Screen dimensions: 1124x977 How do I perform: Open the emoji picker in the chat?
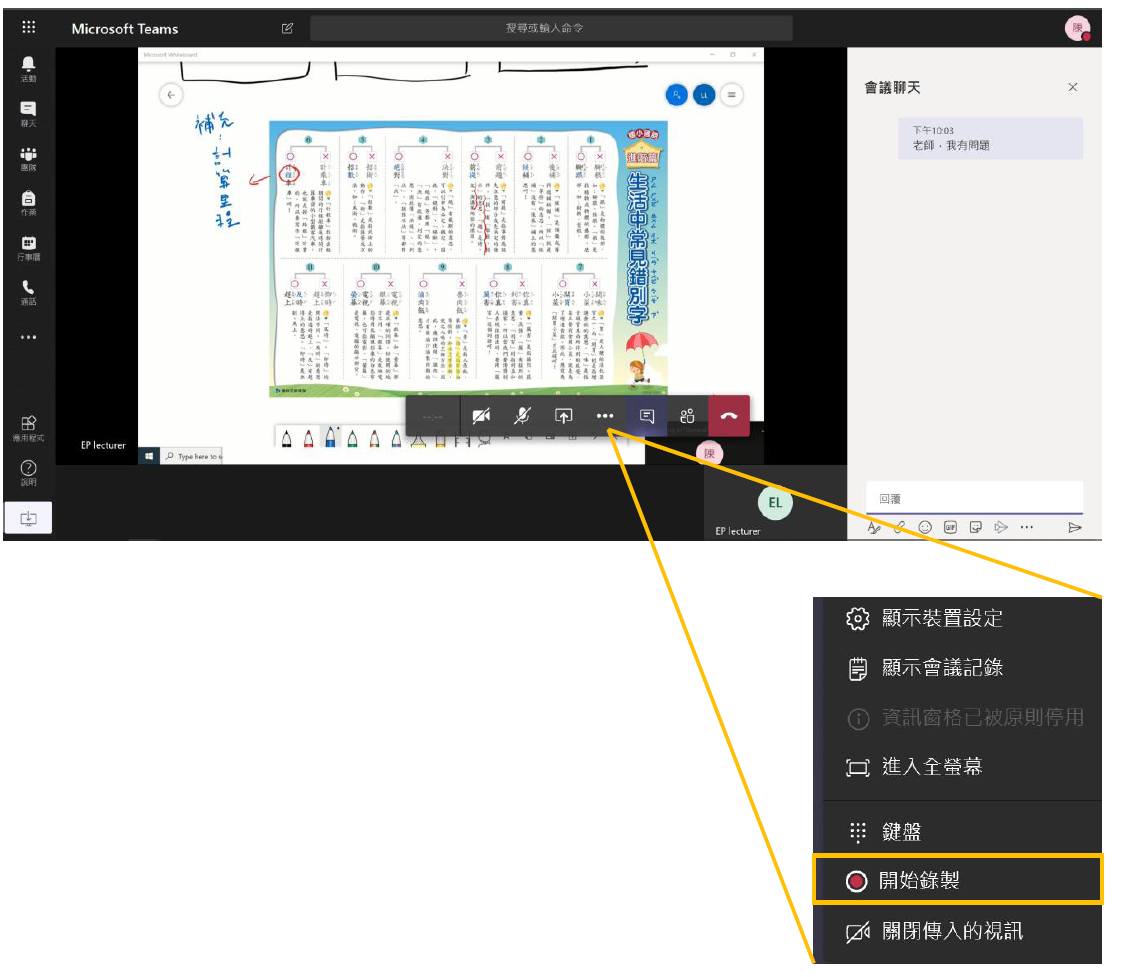click(925, 528)
